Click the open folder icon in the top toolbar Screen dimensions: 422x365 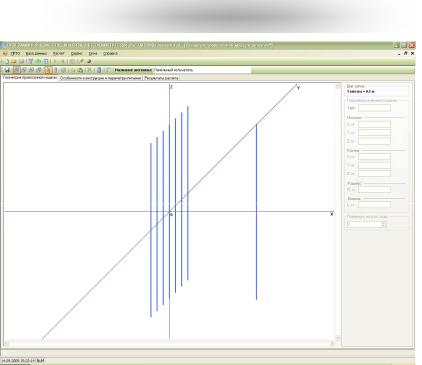(14, 61)
